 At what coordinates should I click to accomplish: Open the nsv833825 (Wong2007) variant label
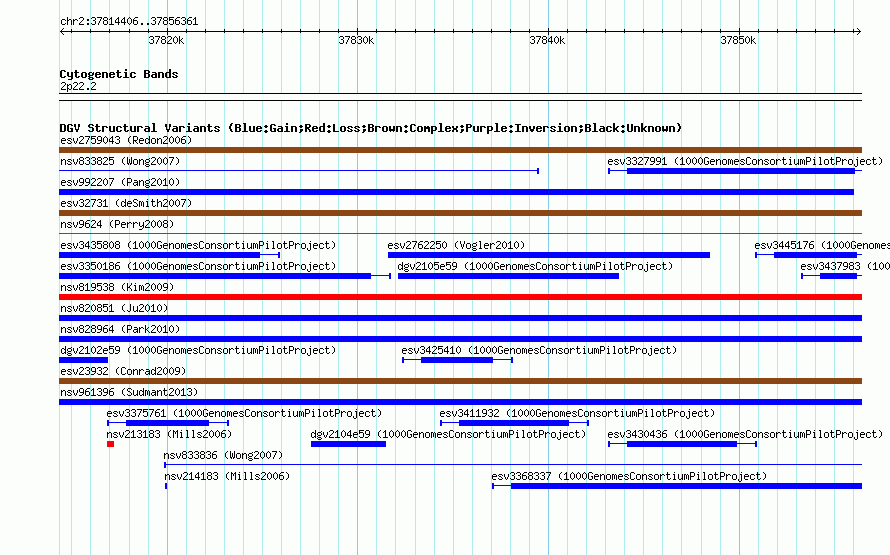pos(120,161)
